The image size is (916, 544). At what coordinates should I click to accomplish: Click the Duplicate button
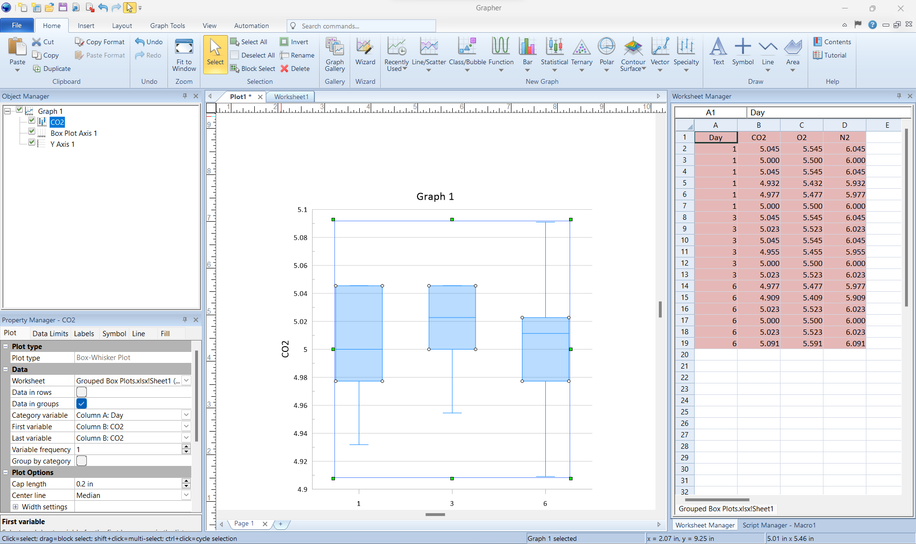click(x=51, y=69)
